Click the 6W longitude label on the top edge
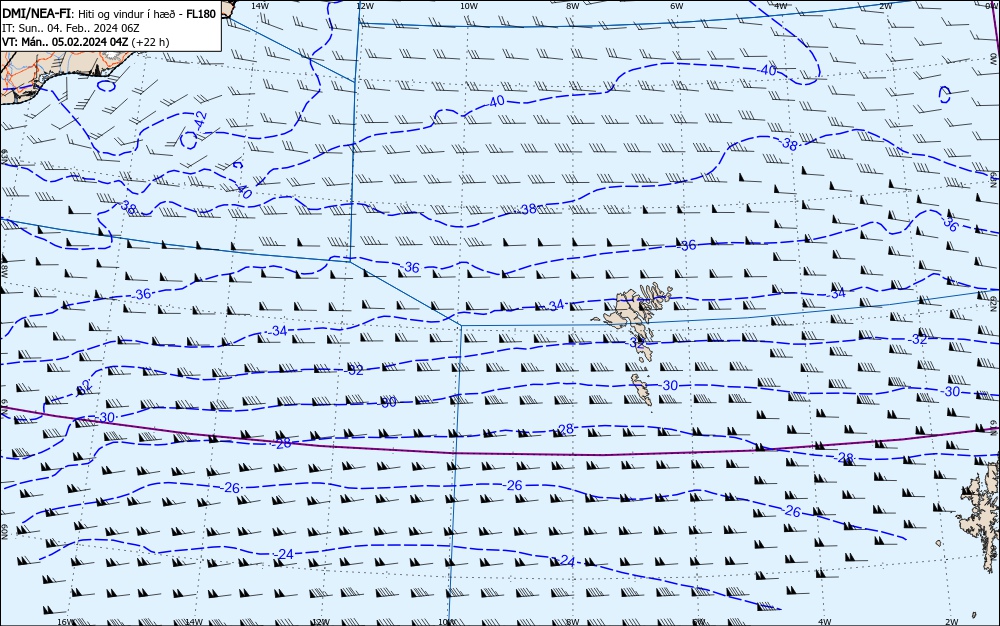 tap(677, 6)
